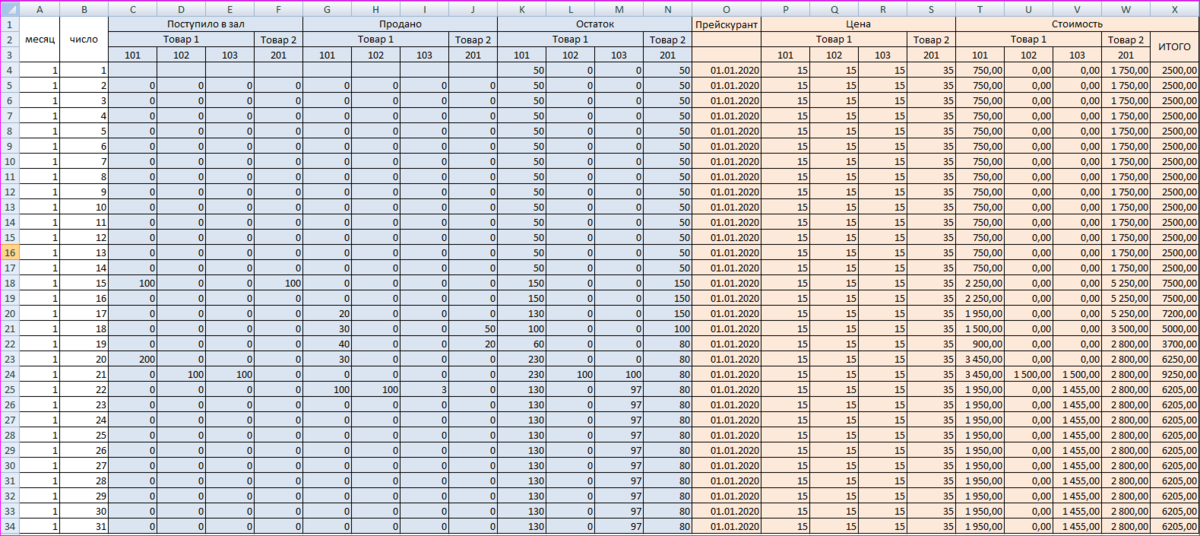Select the 'месяц' header cell
Screen dimensions: 1200x536
tap(39, 39)
